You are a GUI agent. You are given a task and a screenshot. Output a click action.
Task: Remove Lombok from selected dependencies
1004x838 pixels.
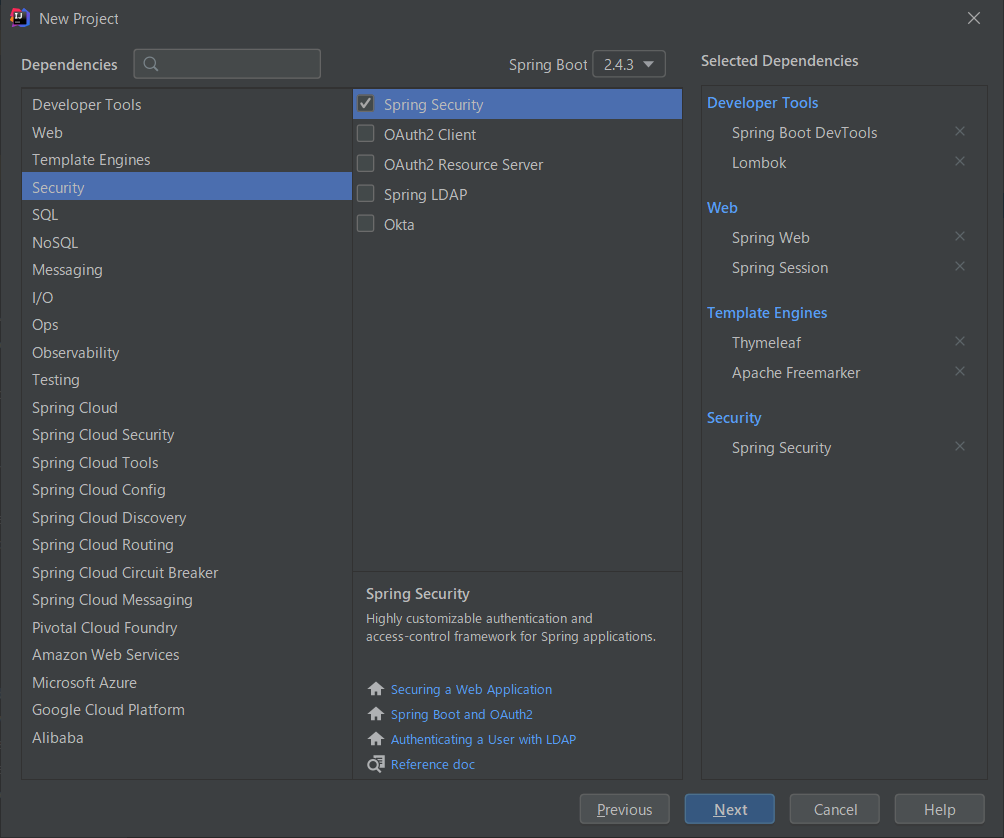960,161
